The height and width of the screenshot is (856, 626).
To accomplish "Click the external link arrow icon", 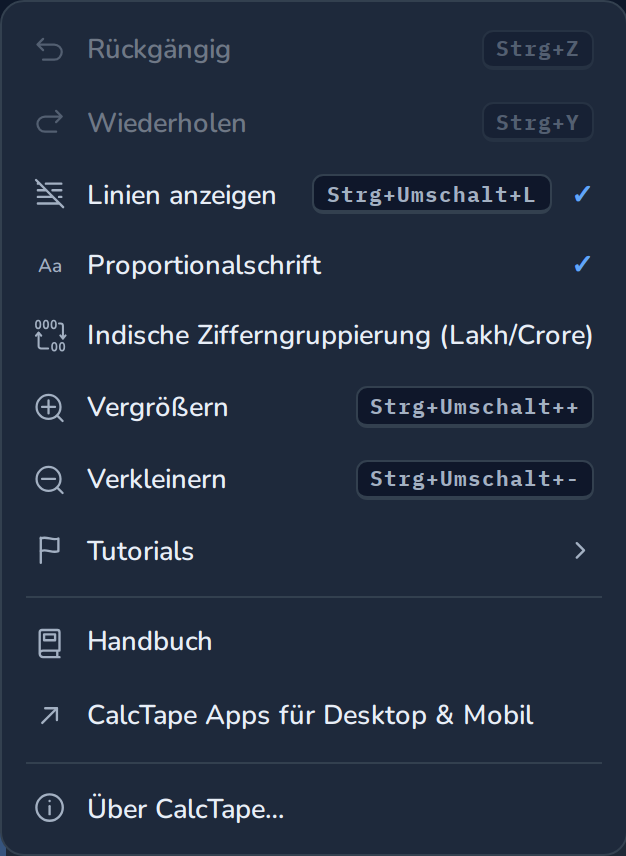I will tap(50, 716).
